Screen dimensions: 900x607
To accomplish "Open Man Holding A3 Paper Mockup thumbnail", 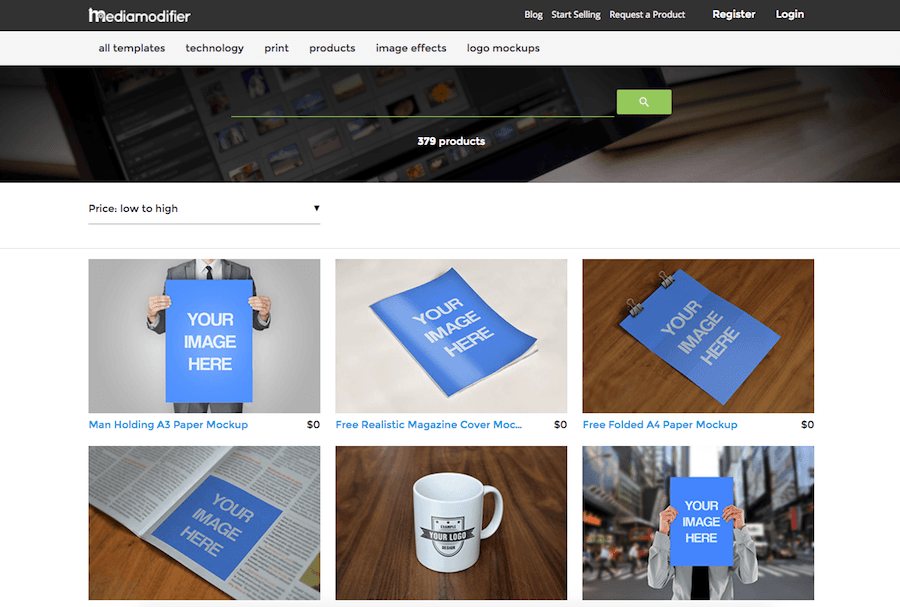I will [204, 336].
